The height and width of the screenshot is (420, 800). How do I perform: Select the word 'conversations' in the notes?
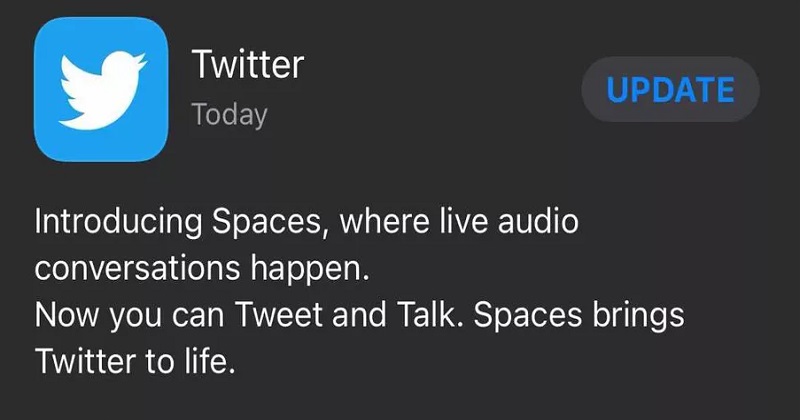click(137, 268)
